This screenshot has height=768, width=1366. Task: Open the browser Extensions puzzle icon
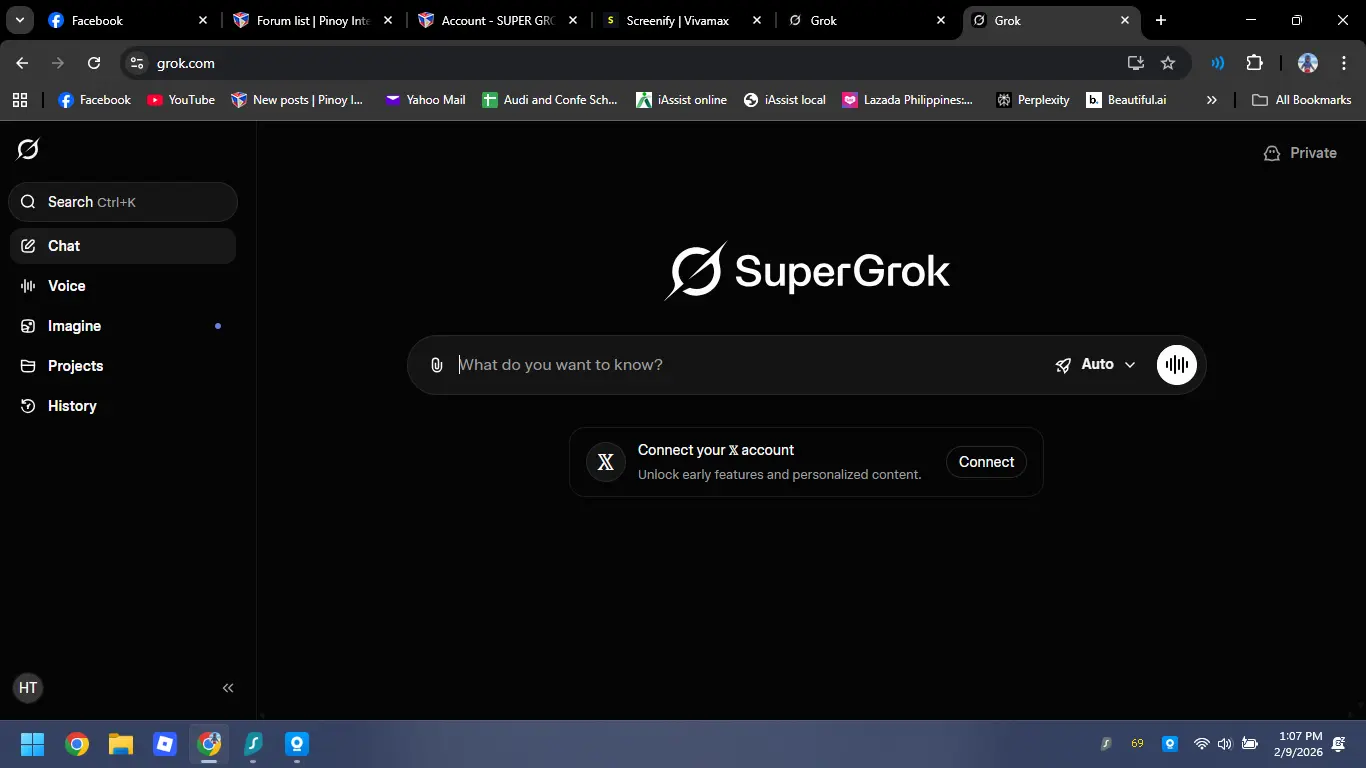[x=1255, y=63]
